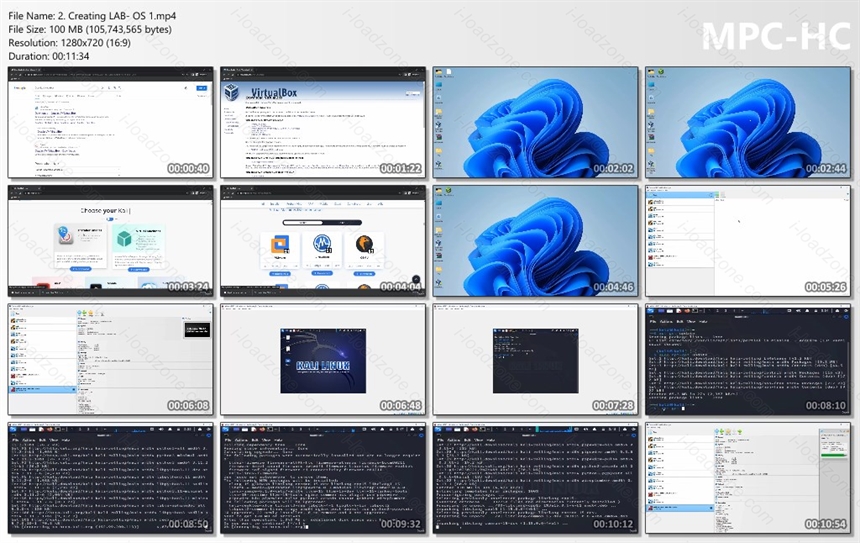The image size is (860, 543).
Task: Select the desktop frame stamped 00:04:46
Action: [535, 241]
